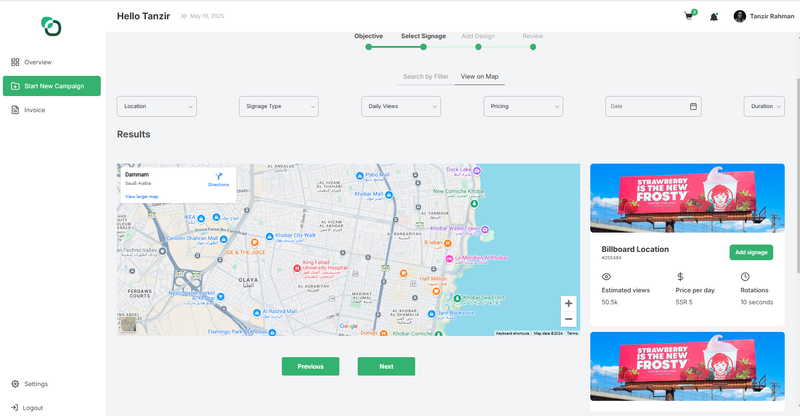Click View larger map link
The image size is (800, 416).
[x=141, y=197]
